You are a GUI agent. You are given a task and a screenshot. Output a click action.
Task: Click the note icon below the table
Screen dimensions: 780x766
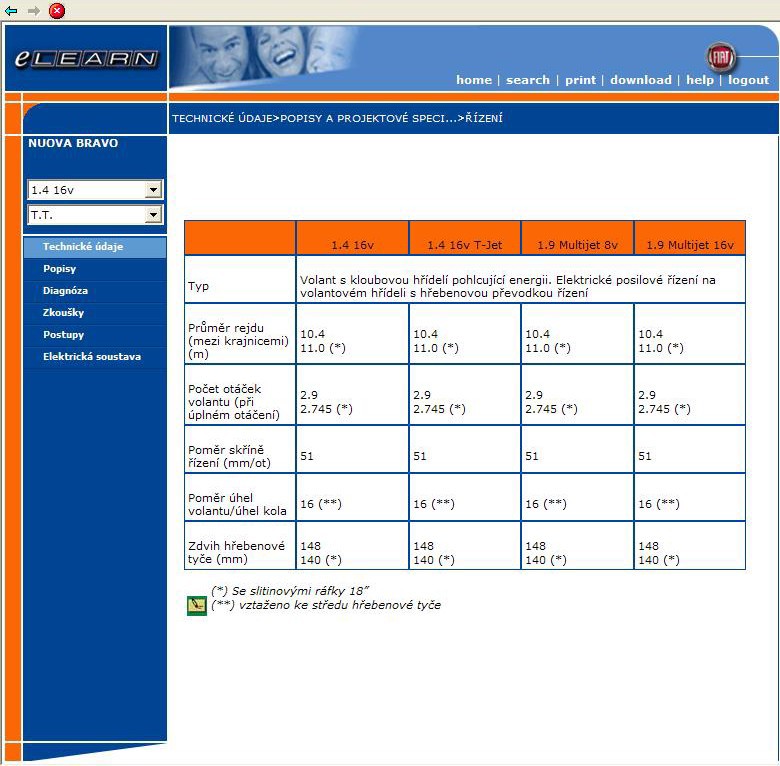coord(197,605)
